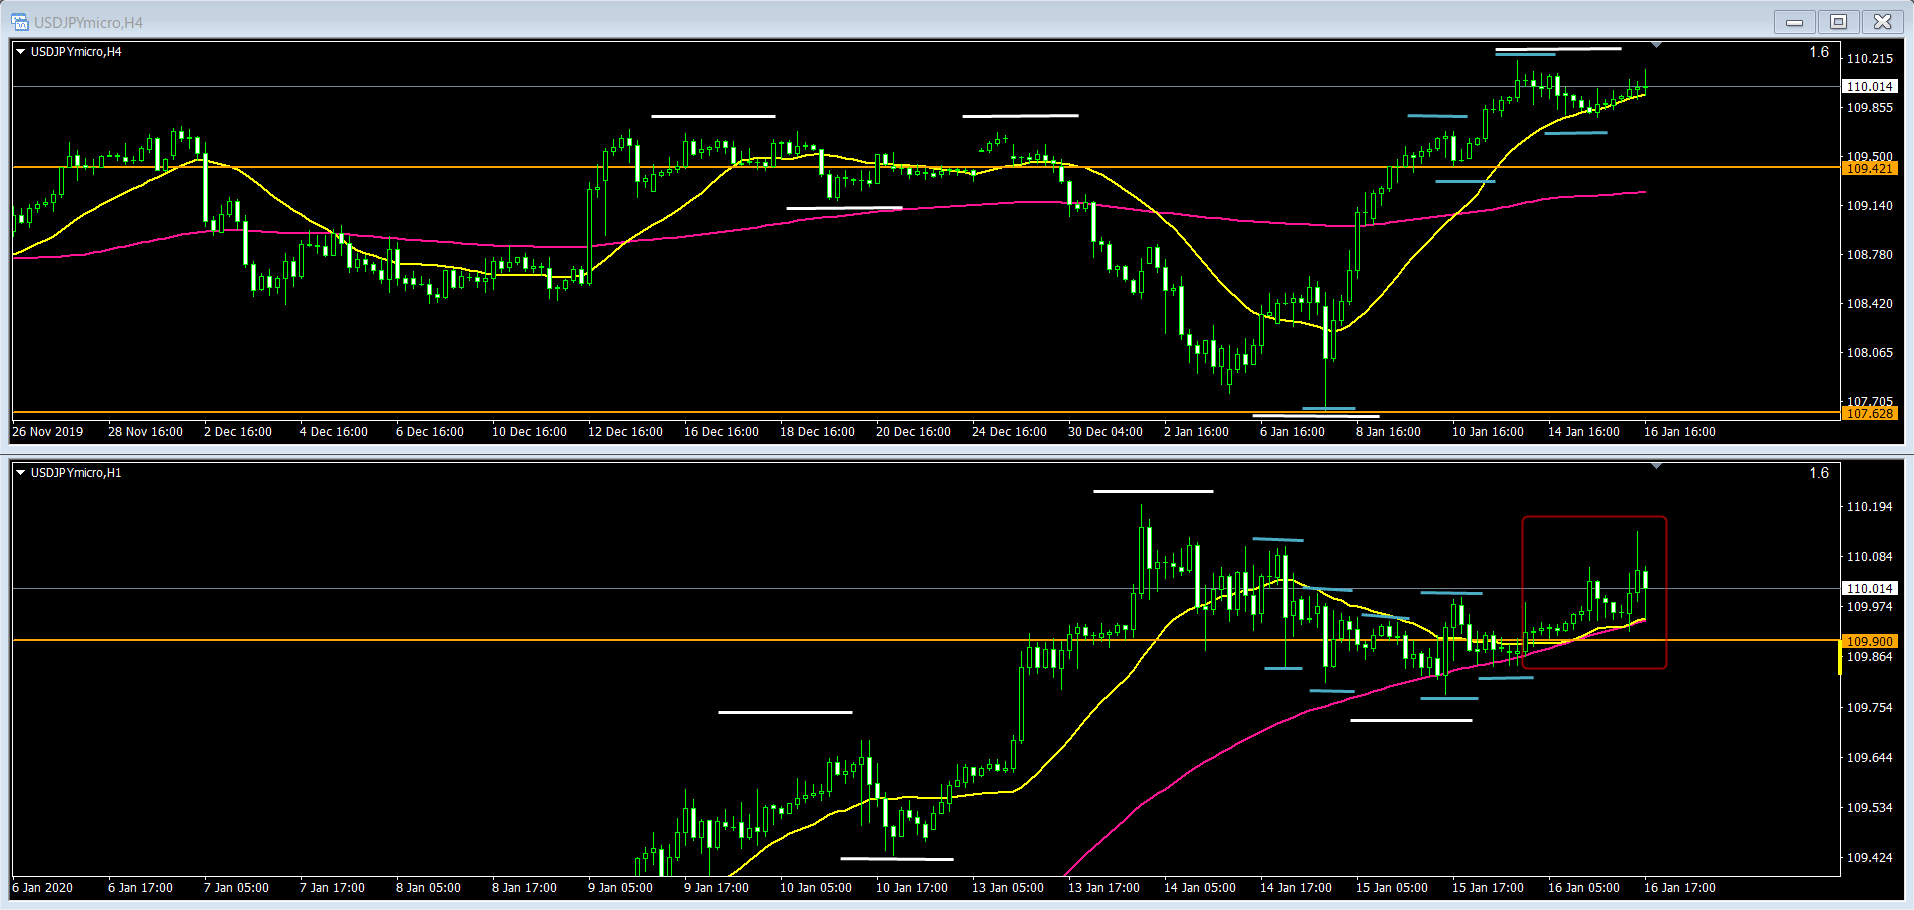Image resolution: width=1914 pixels, height=910 pixels.
Task: Click the 109.644 price axis label
Action: click(1869, 758)
